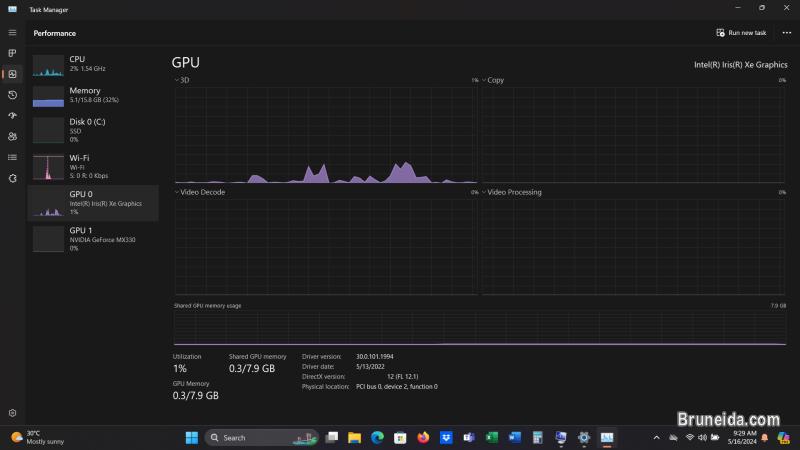Open Windows Start menu on taskbar
This screenshot has height=450, width=800.
pos(191,437)
